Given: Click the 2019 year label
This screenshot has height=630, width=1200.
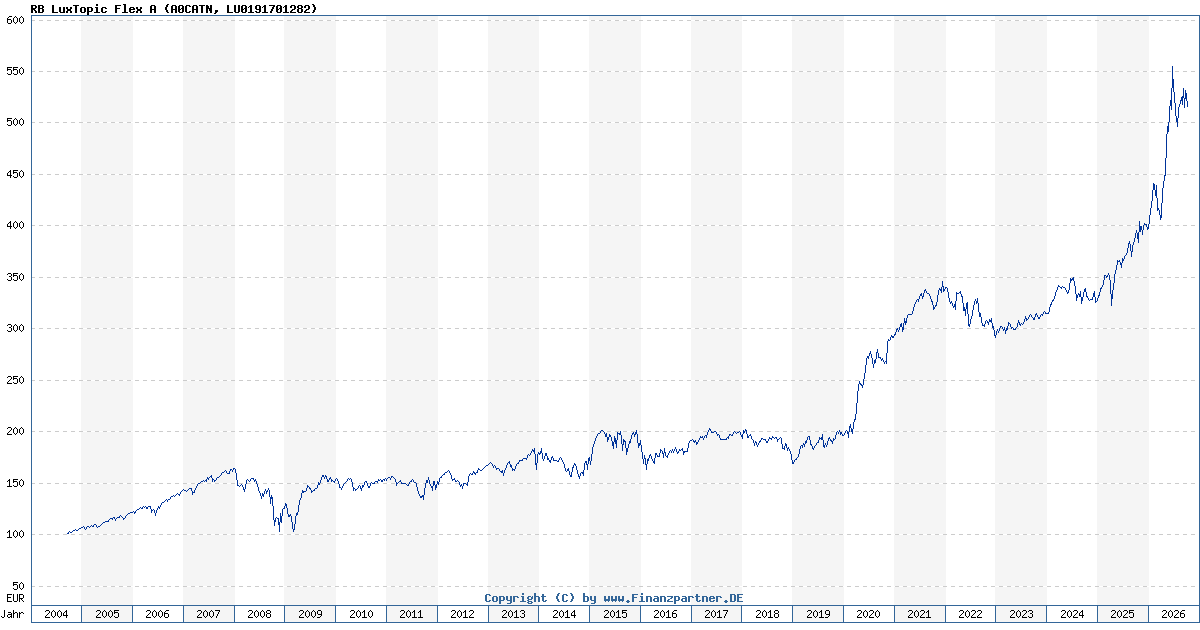Looking at the screenshot, I should click(818, 614).
